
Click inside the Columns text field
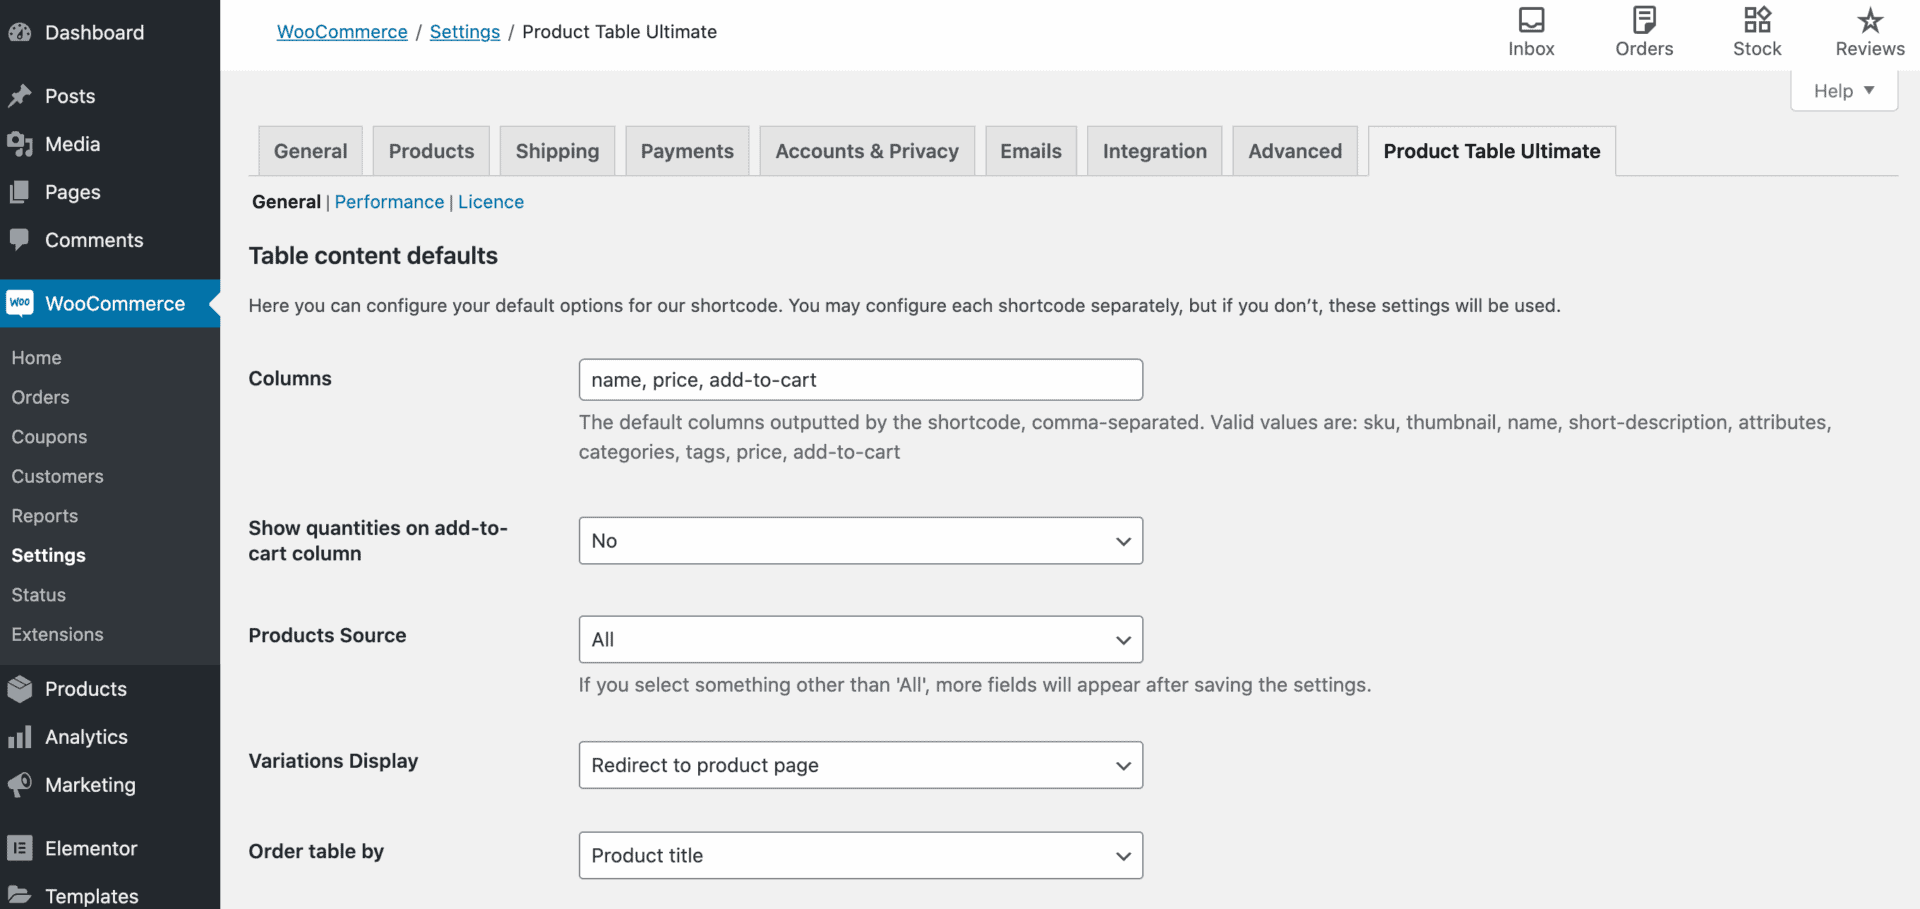click(x=860, y=379)
